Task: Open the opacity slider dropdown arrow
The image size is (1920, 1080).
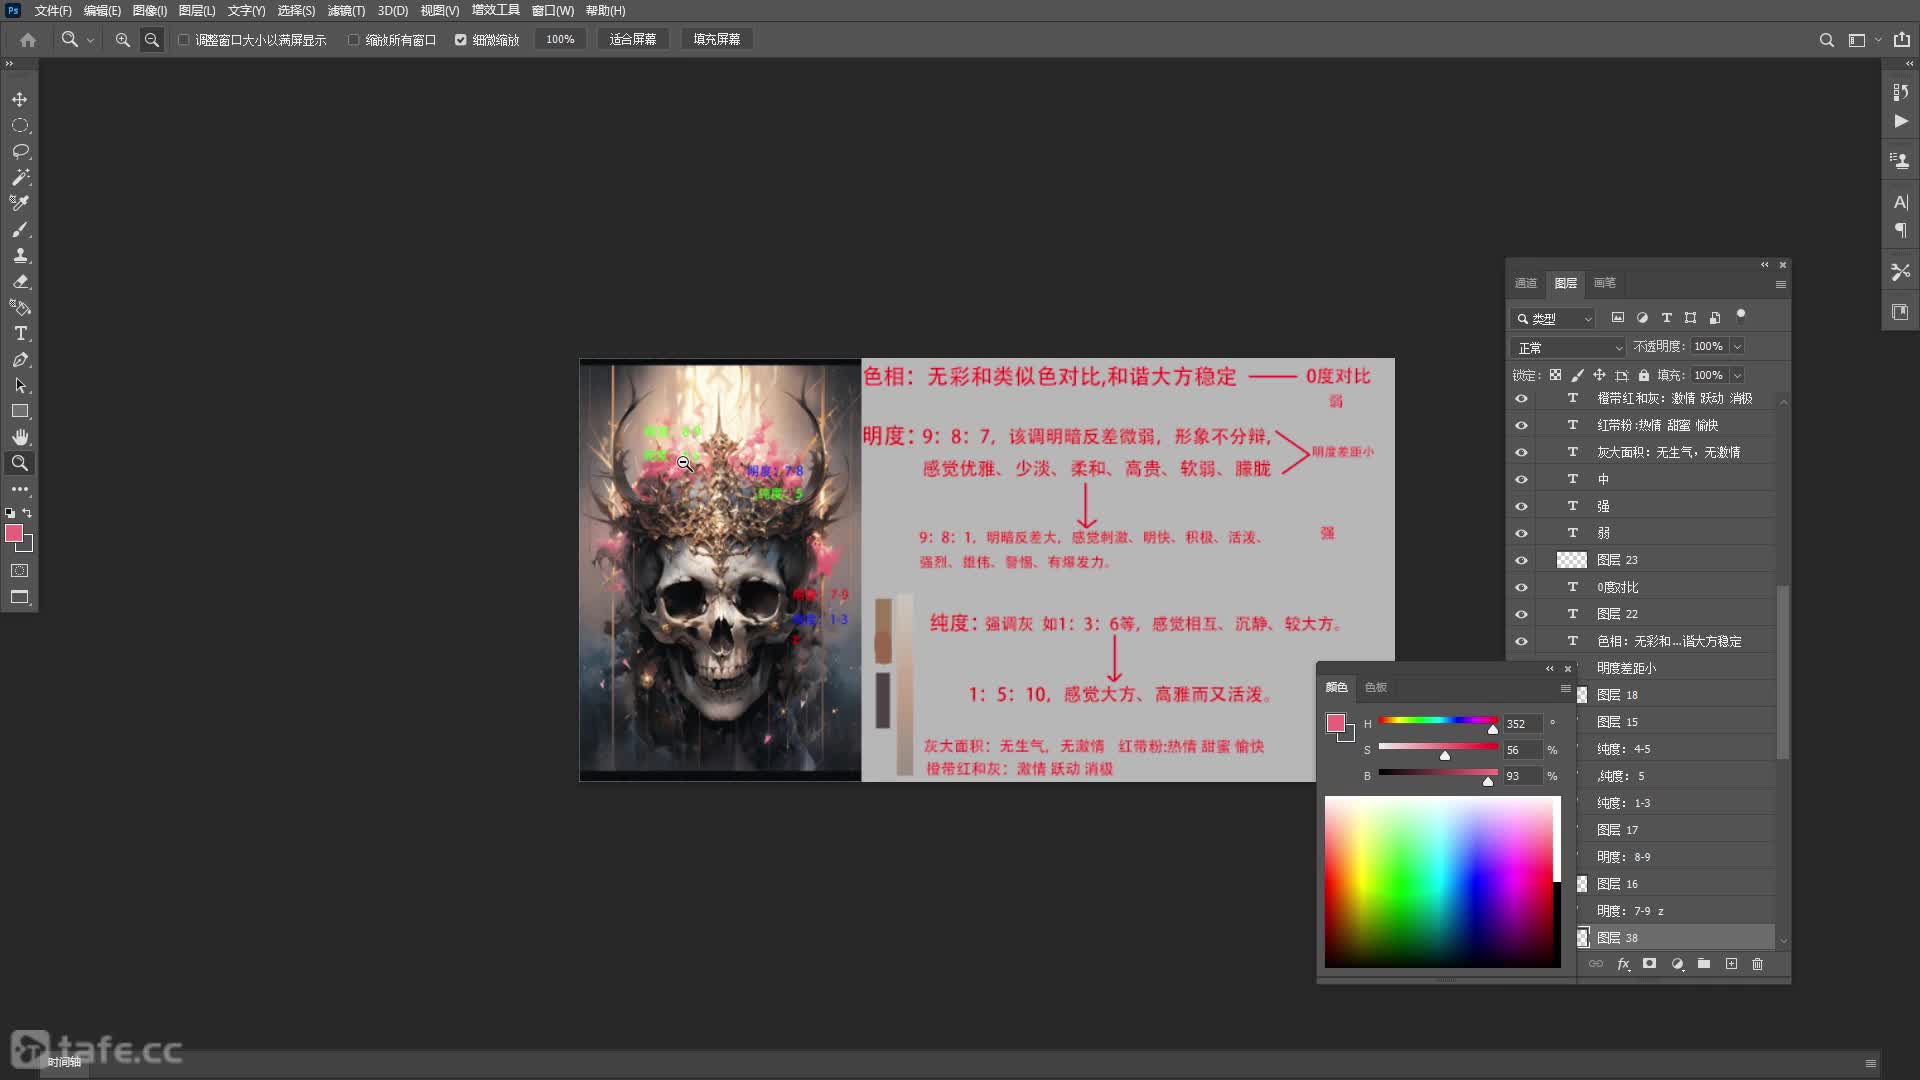Action: pos(1738,346)
